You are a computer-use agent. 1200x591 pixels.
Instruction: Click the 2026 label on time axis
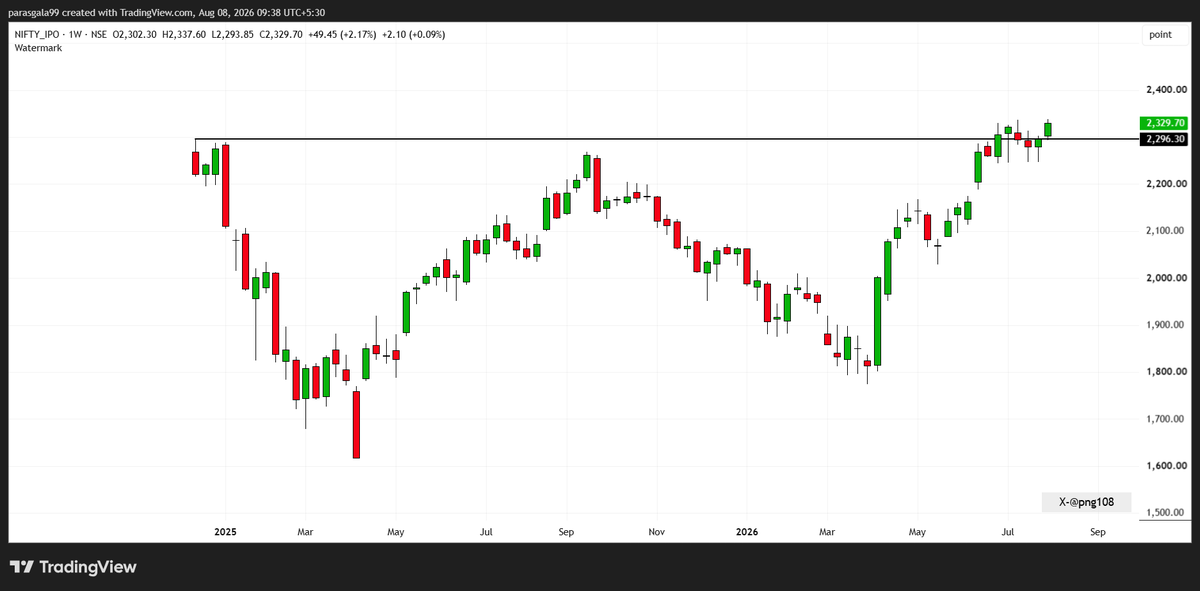746,532
